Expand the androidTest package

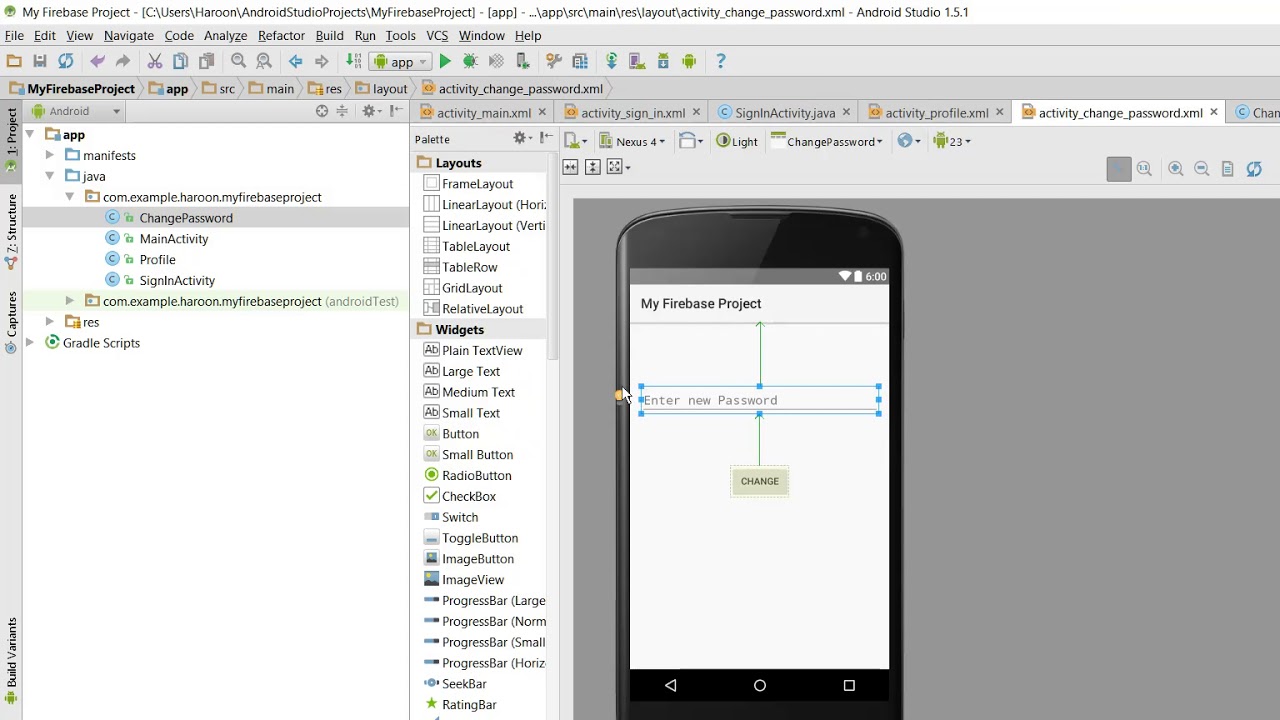click(x=69, y=301)
